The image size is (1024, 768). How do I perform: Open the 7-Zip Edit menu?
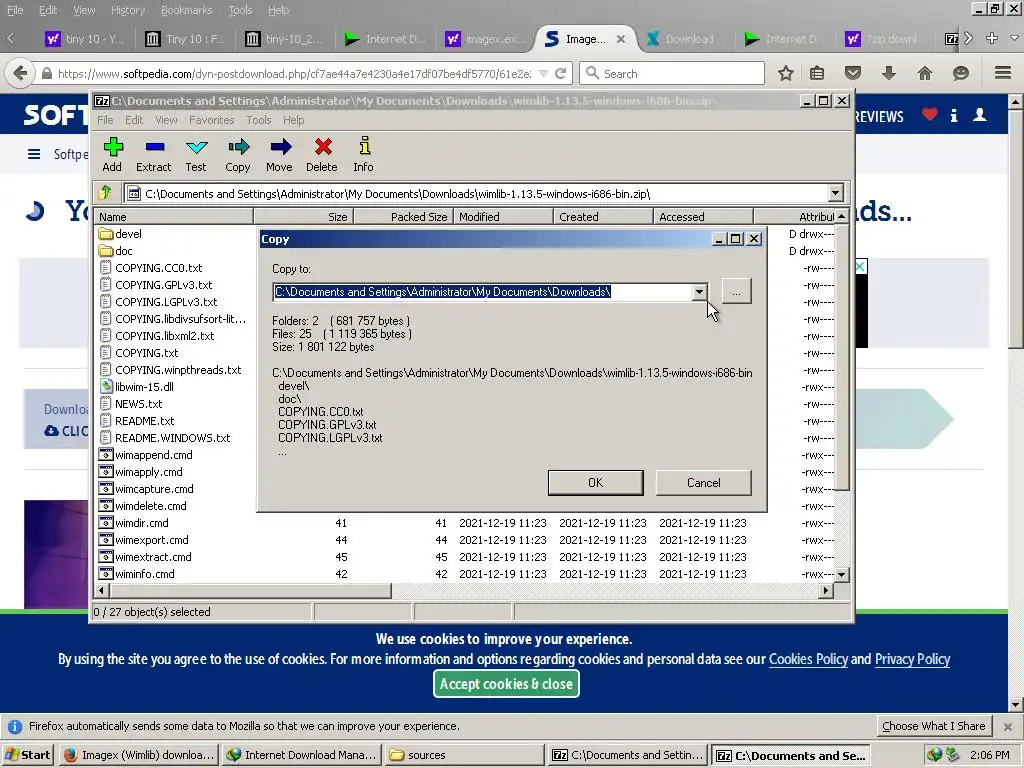coord(134,120)
